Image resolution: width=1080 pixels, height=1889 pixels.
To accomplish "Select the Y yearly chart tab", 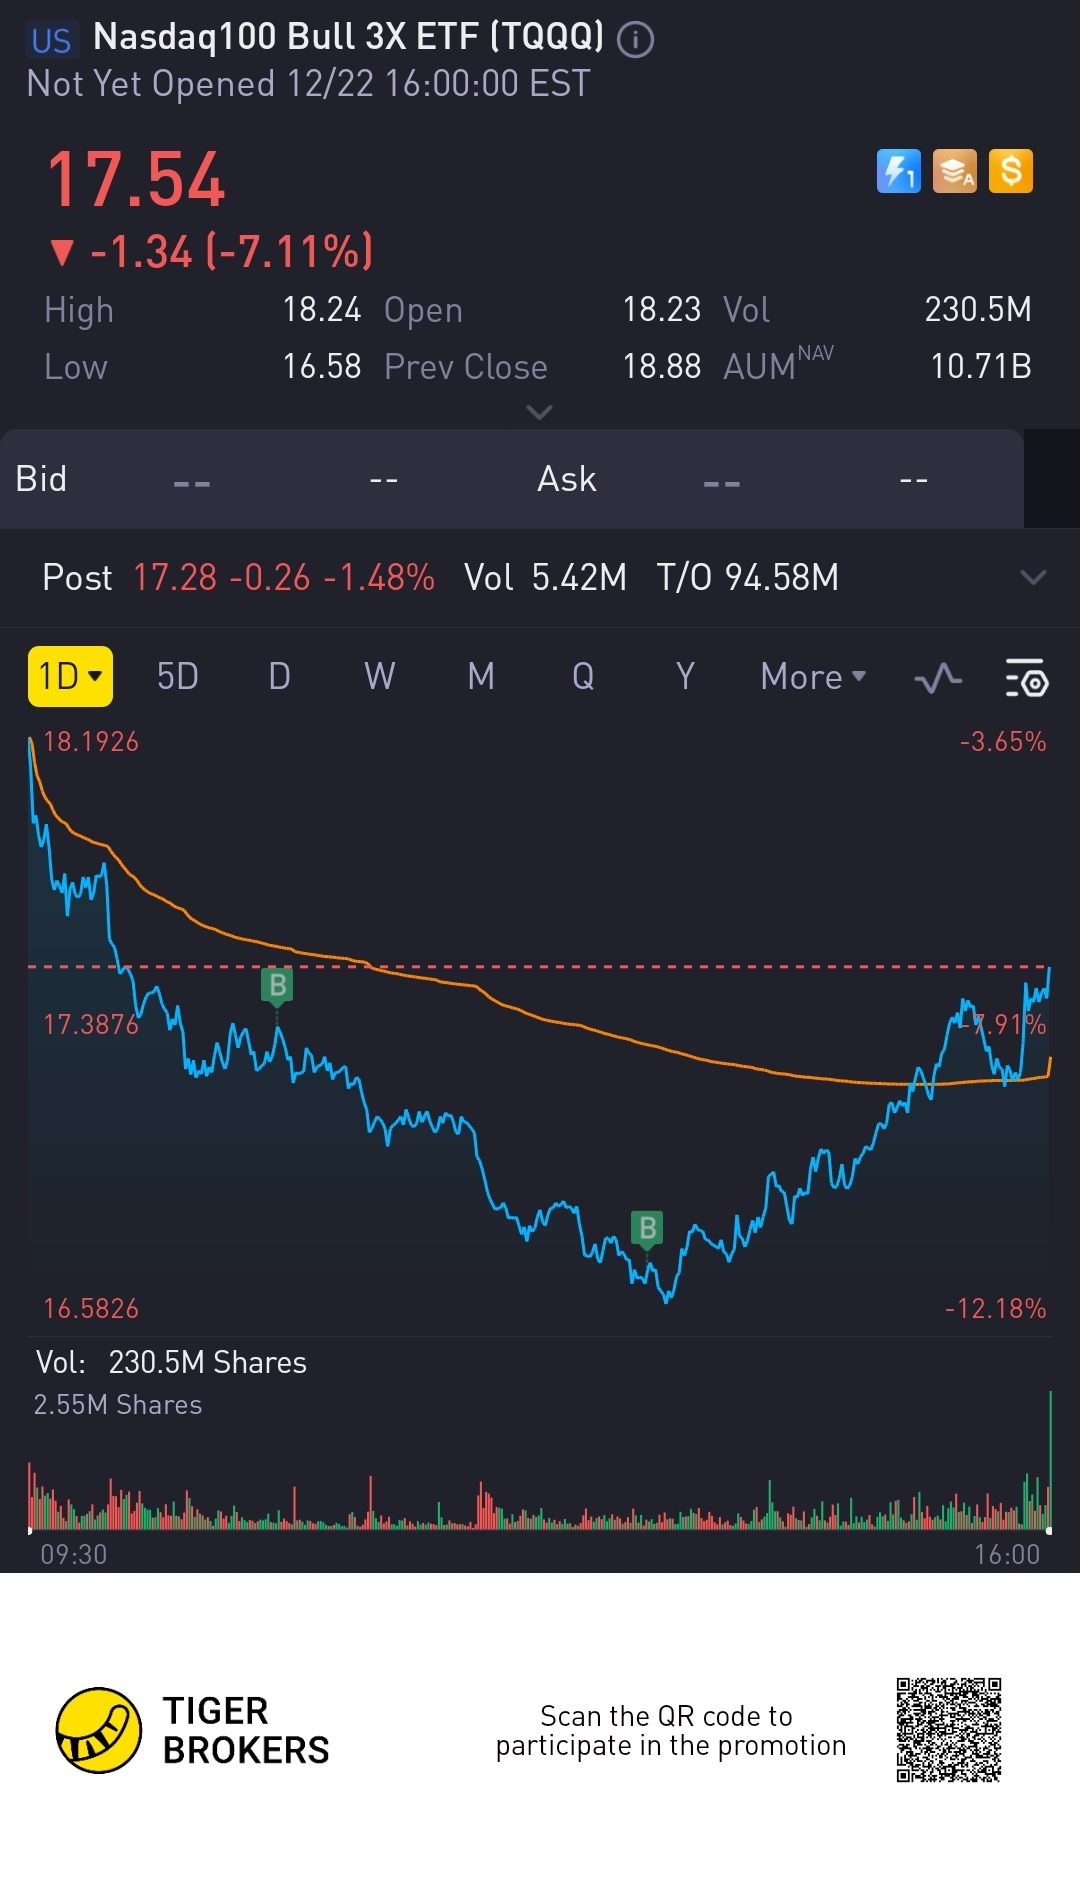I will (685, 677).
